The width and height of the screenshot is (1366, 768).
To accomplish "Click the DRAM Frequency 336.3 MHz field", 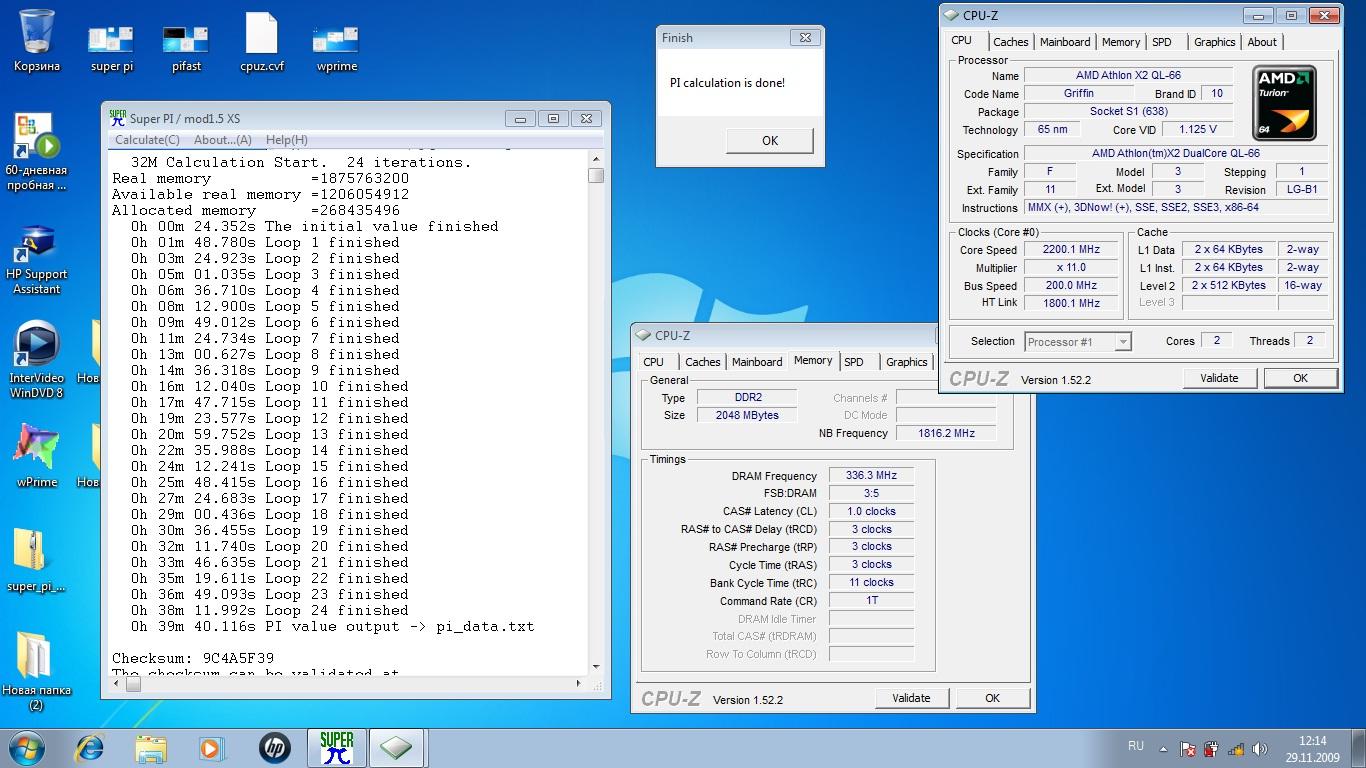I will coord(871,476).
